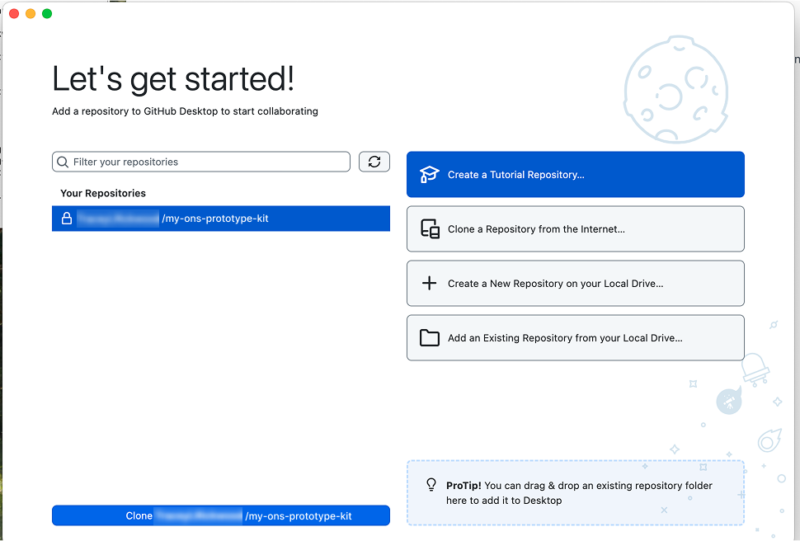Click the red close window button

14,14
